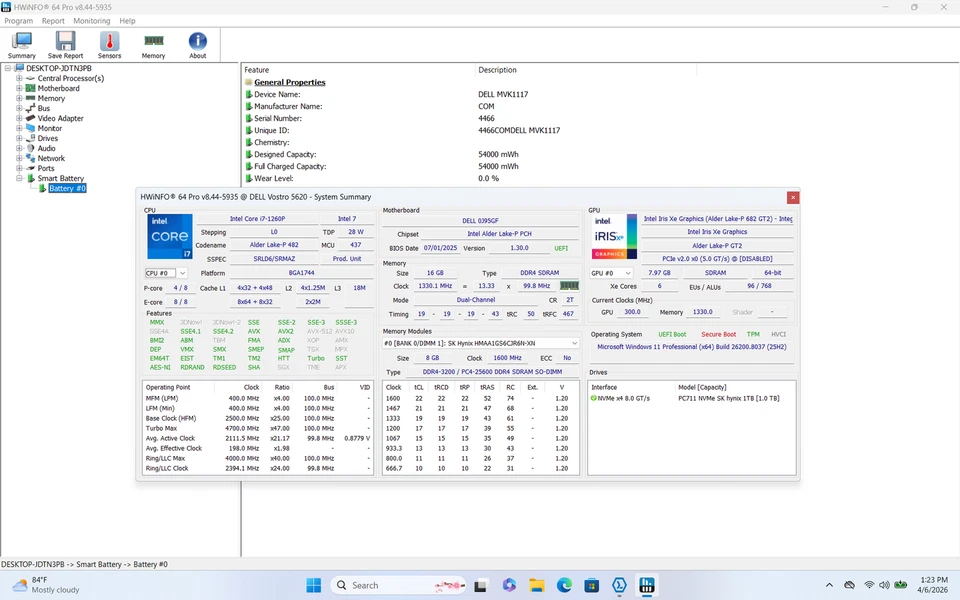Screen dimensions: 960x600
Task: Select the Monitor tree item
Action: [50, 128]
